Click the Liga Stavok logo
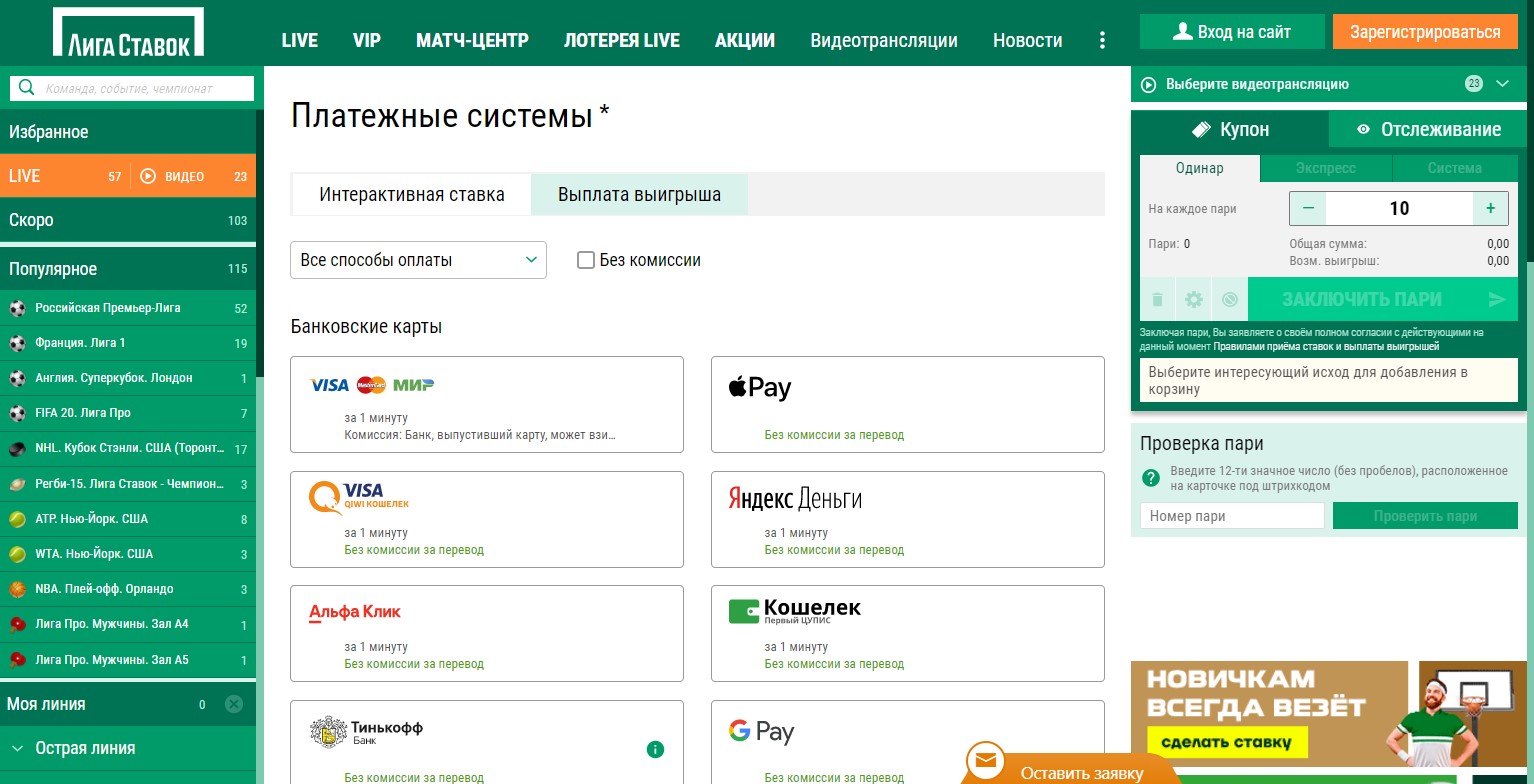 coord(128,33)
